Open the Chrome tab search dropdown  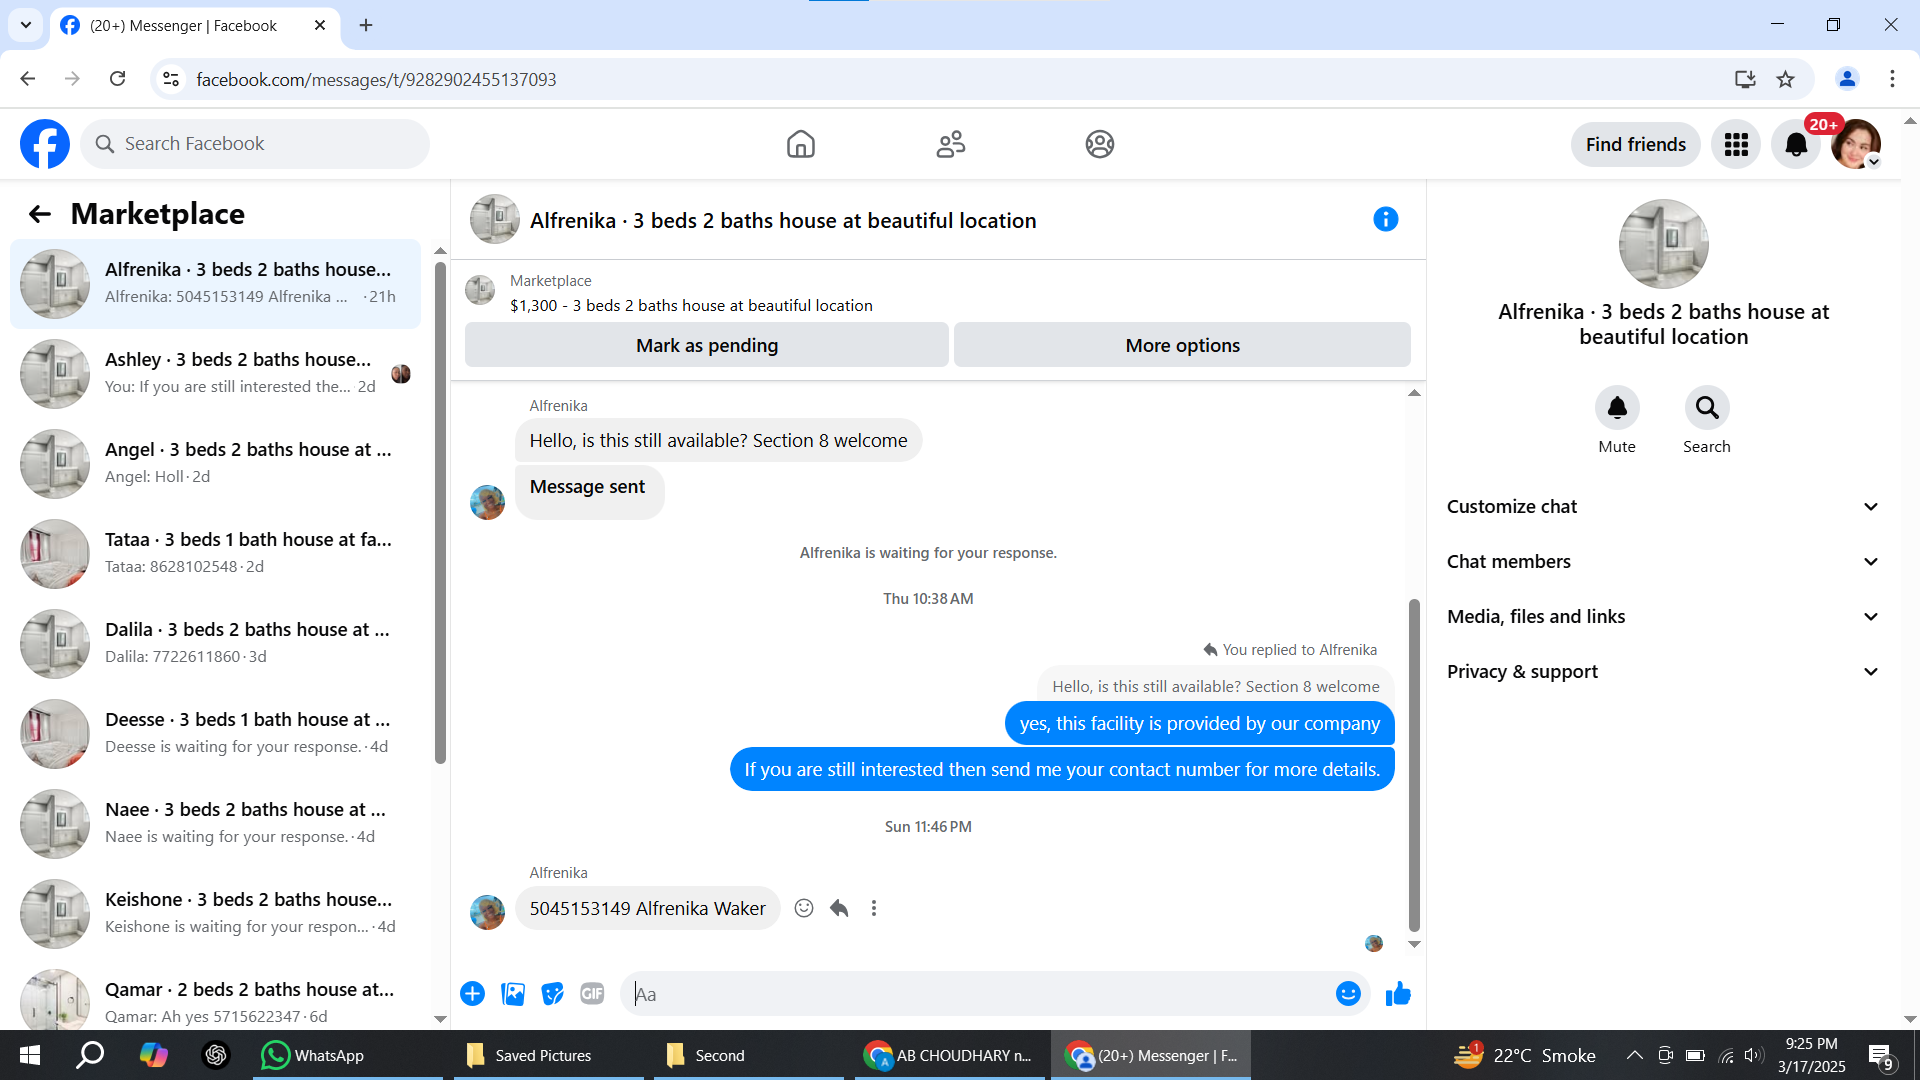[x=26, y=25]
